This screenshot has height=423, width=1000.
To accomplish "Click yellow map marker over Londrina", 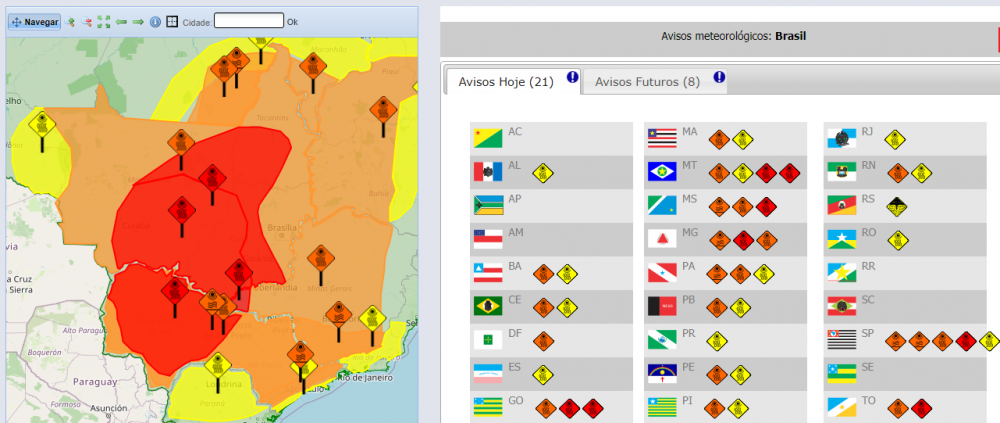I will (x=217, y=367).
